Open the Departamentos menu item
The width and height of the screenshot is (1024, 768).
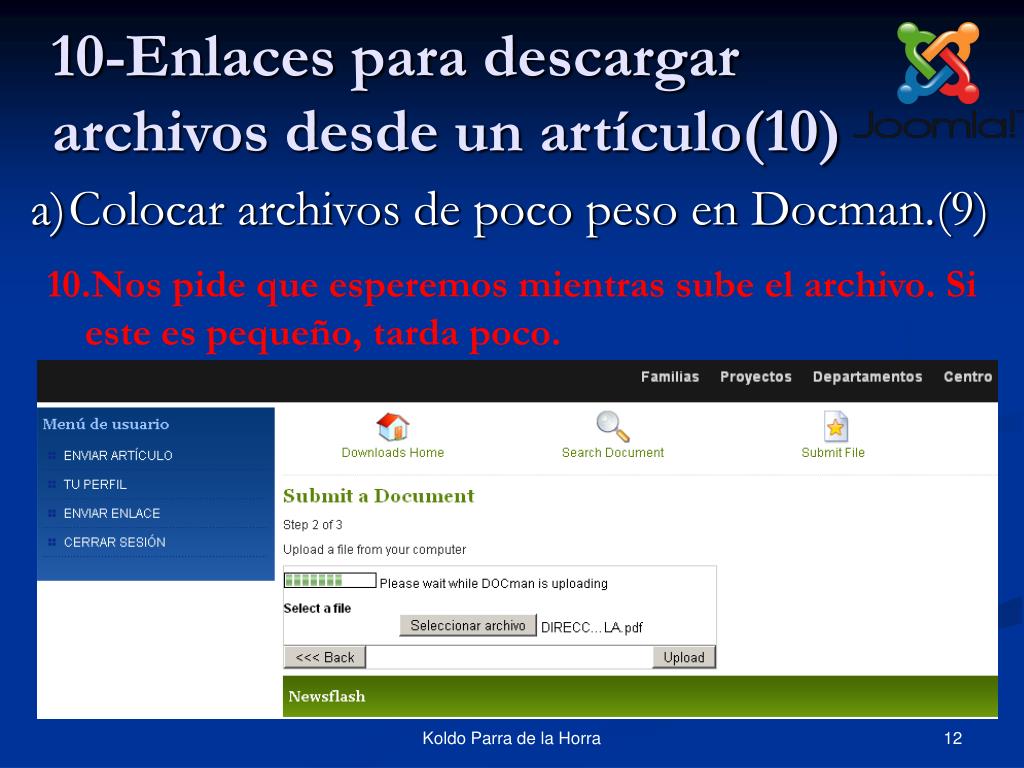[x=867, y=377]
